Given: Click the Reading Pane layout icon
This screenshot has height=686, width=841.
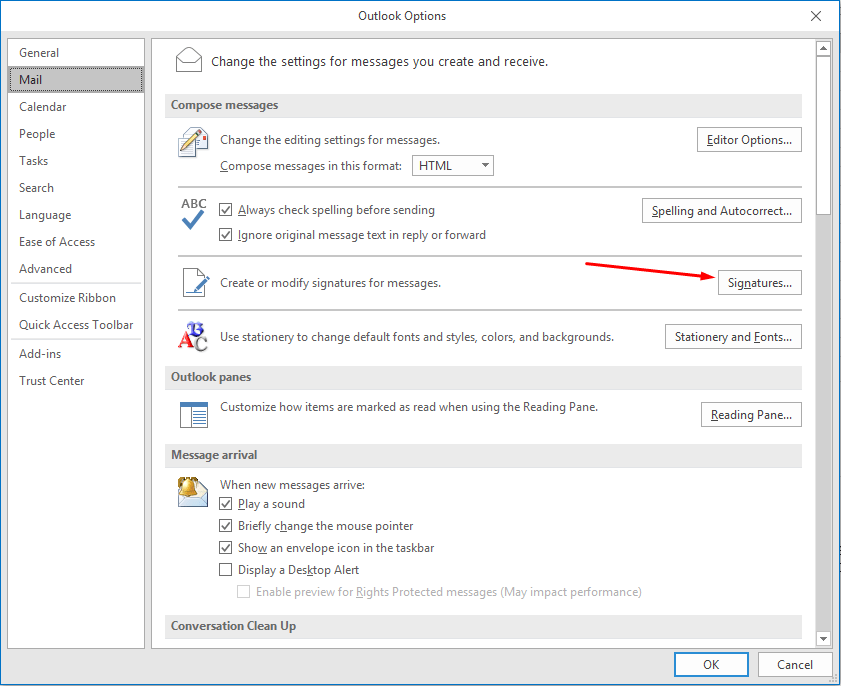Looking at the screenshot, I should point(194,415).
